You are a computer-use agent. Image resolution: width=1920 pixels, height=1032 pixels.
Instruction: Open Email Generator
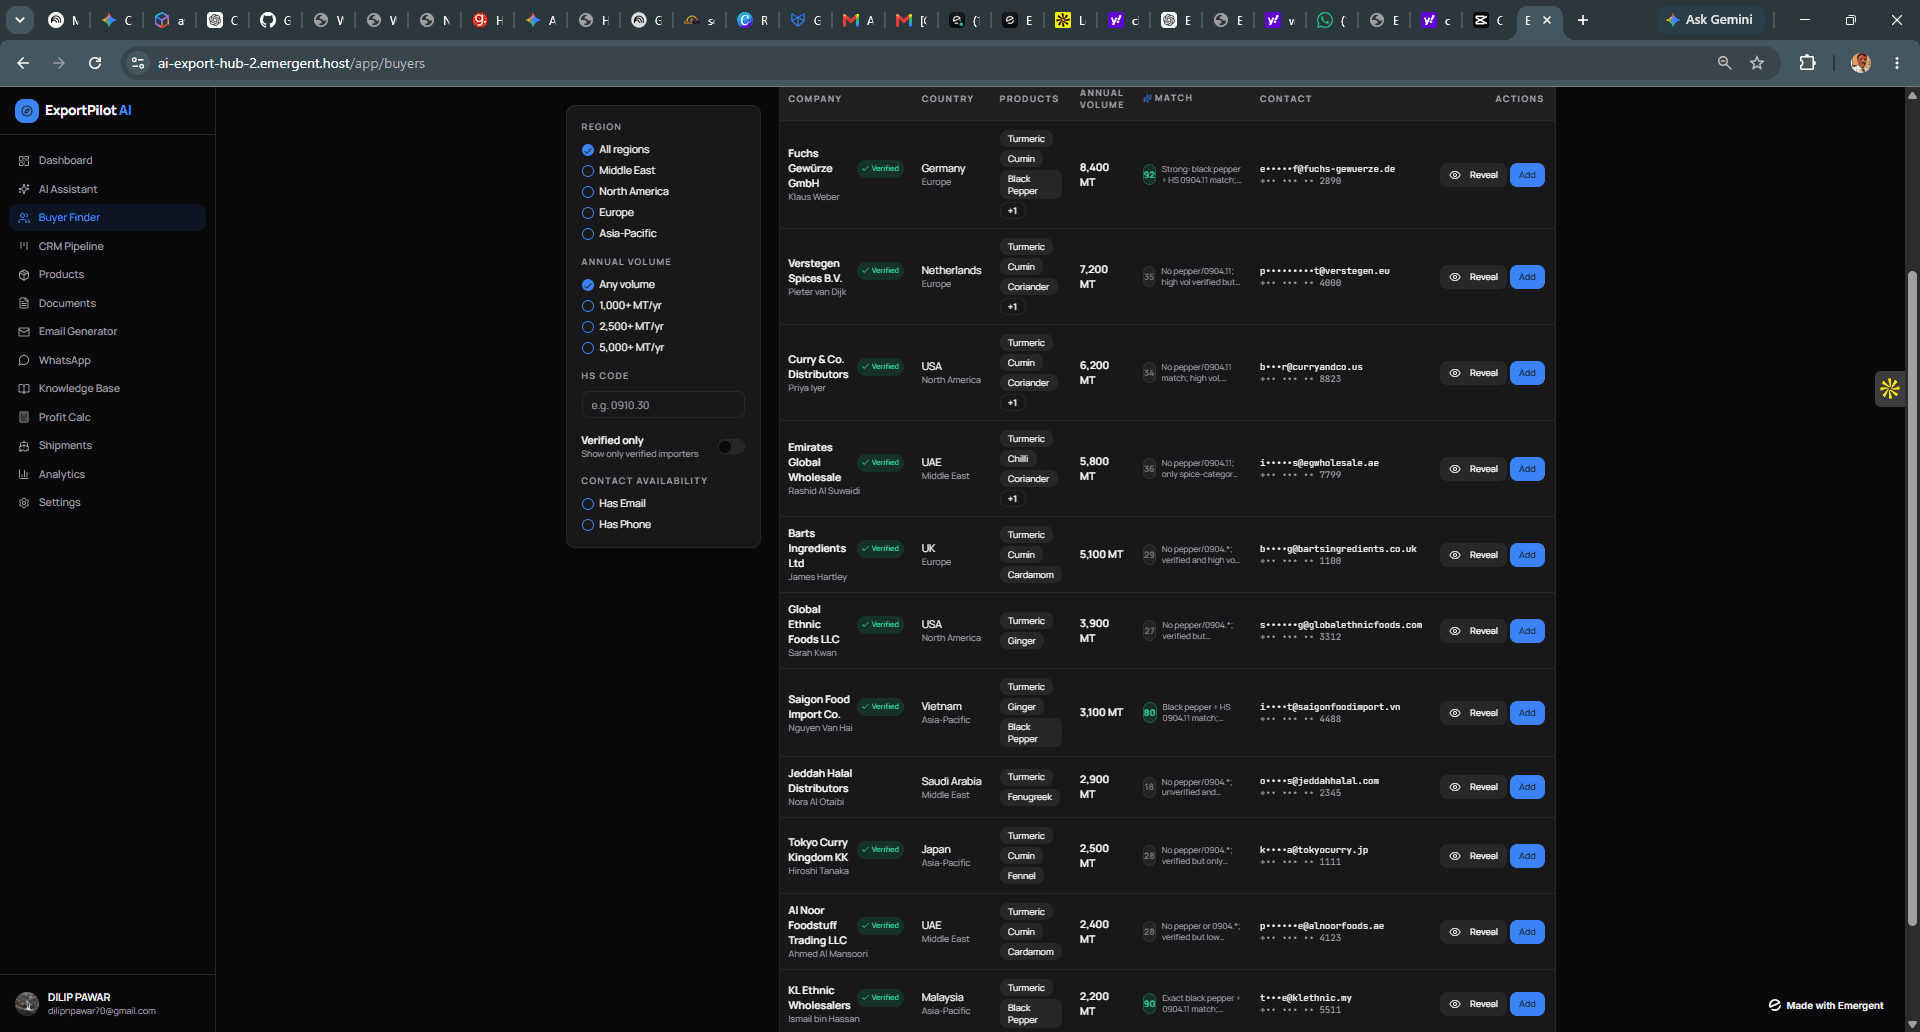pos(78,331)
